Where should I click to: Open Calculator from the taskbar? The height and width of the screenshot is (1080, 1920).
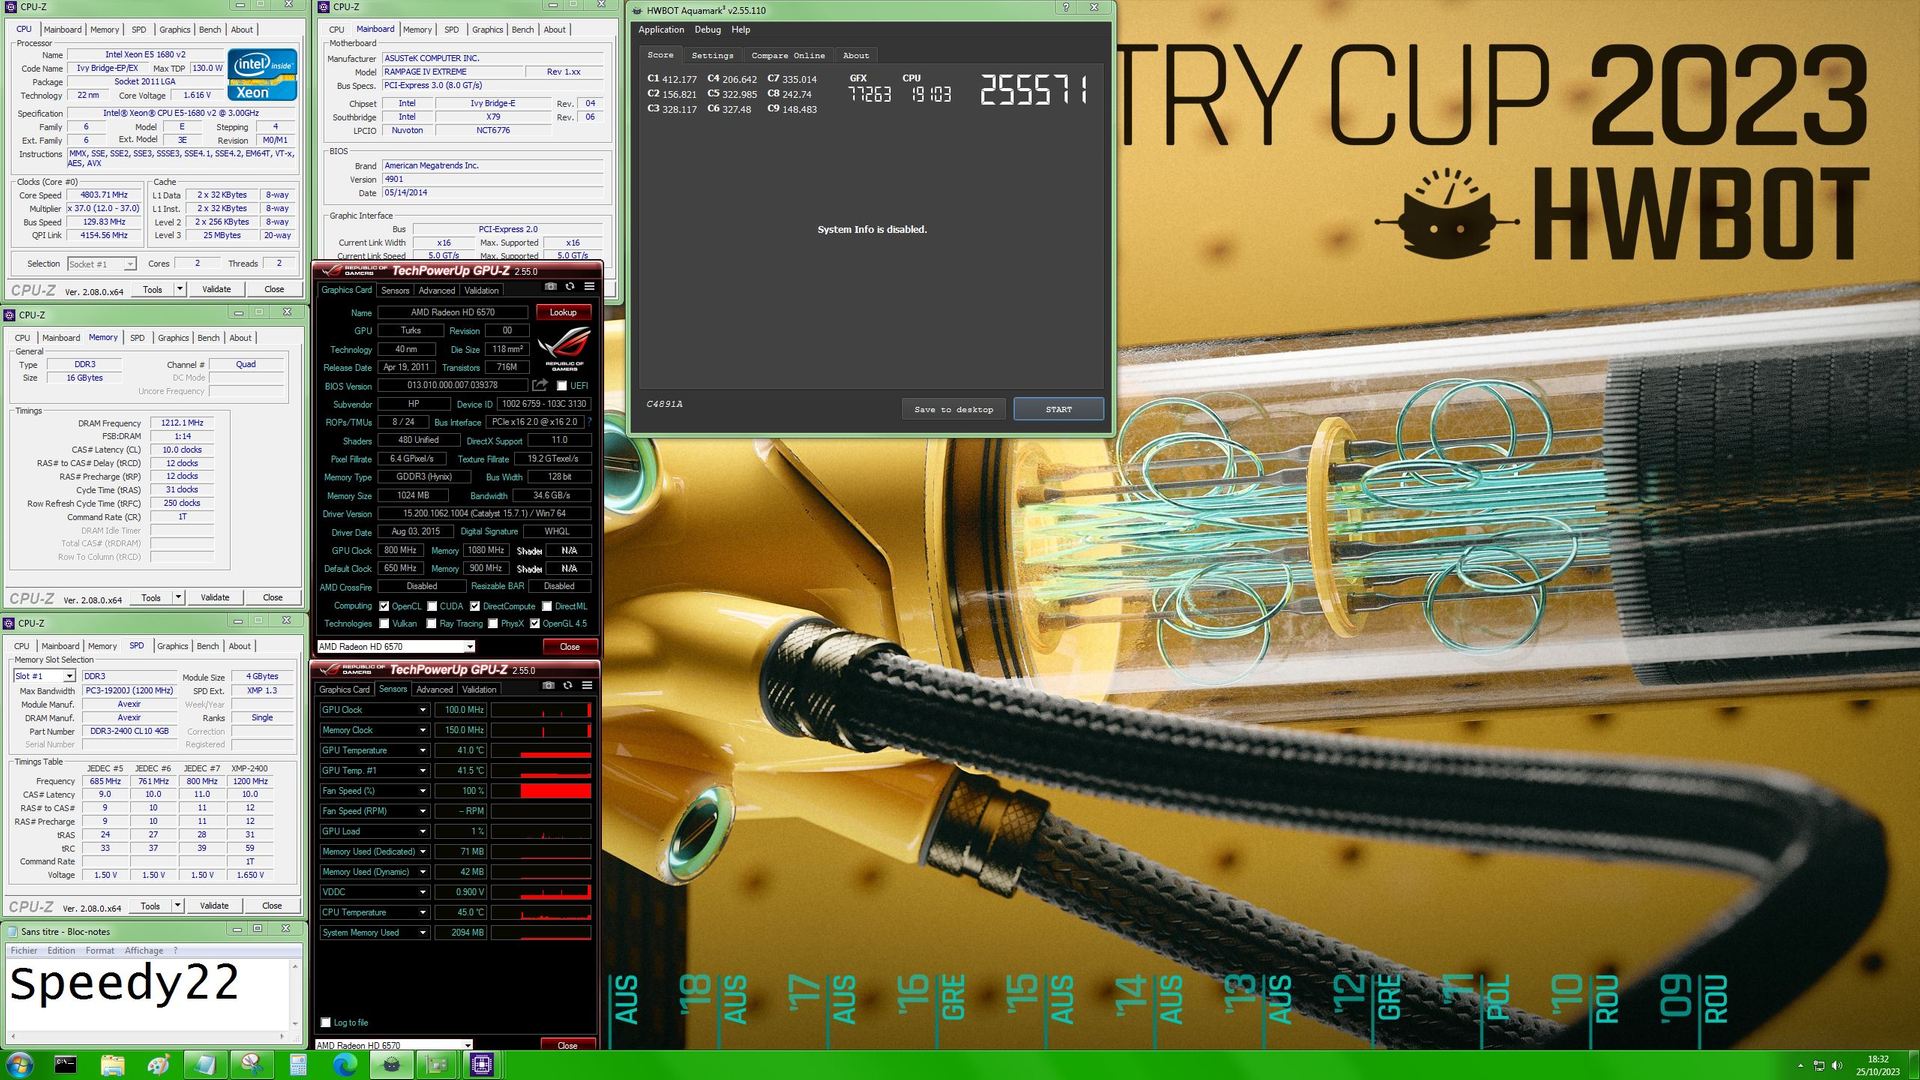[298, 1065]
